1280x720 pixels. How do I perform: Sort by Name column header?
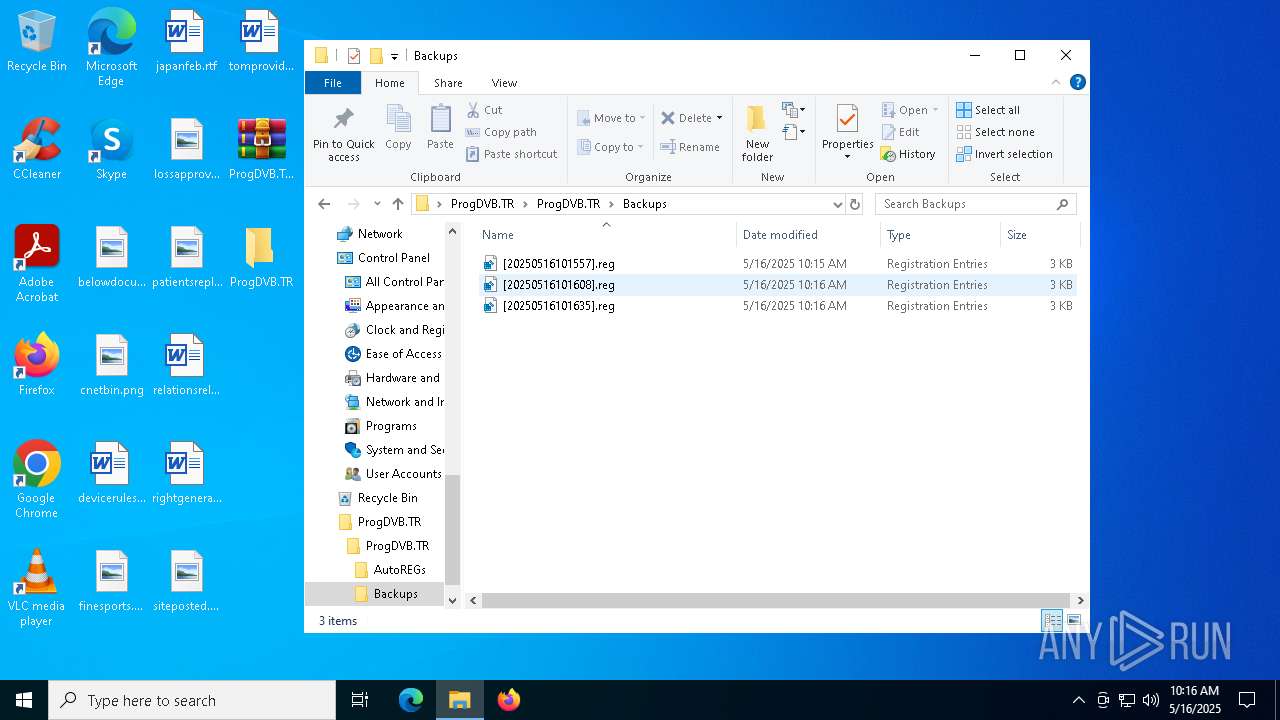(x=606, y=235)
